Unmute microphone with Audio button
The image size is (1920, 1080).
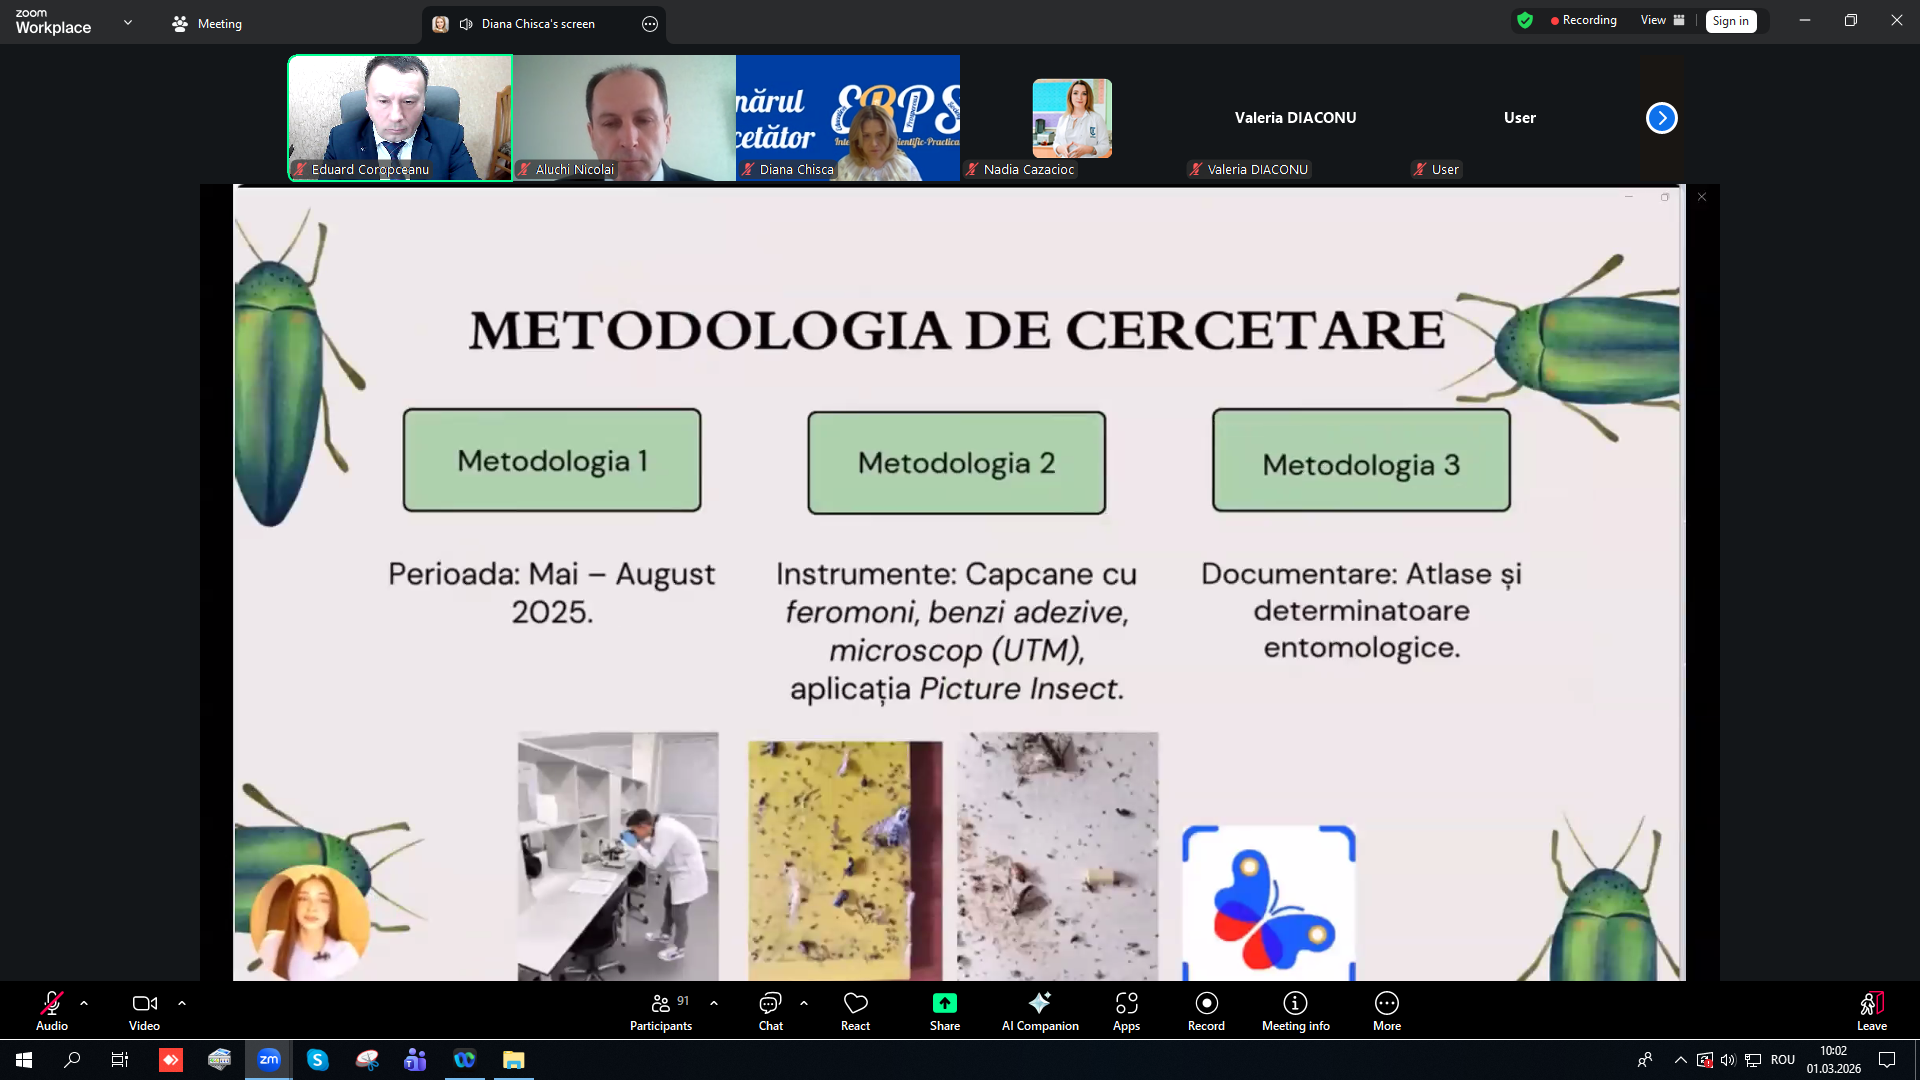[52, 1004]
